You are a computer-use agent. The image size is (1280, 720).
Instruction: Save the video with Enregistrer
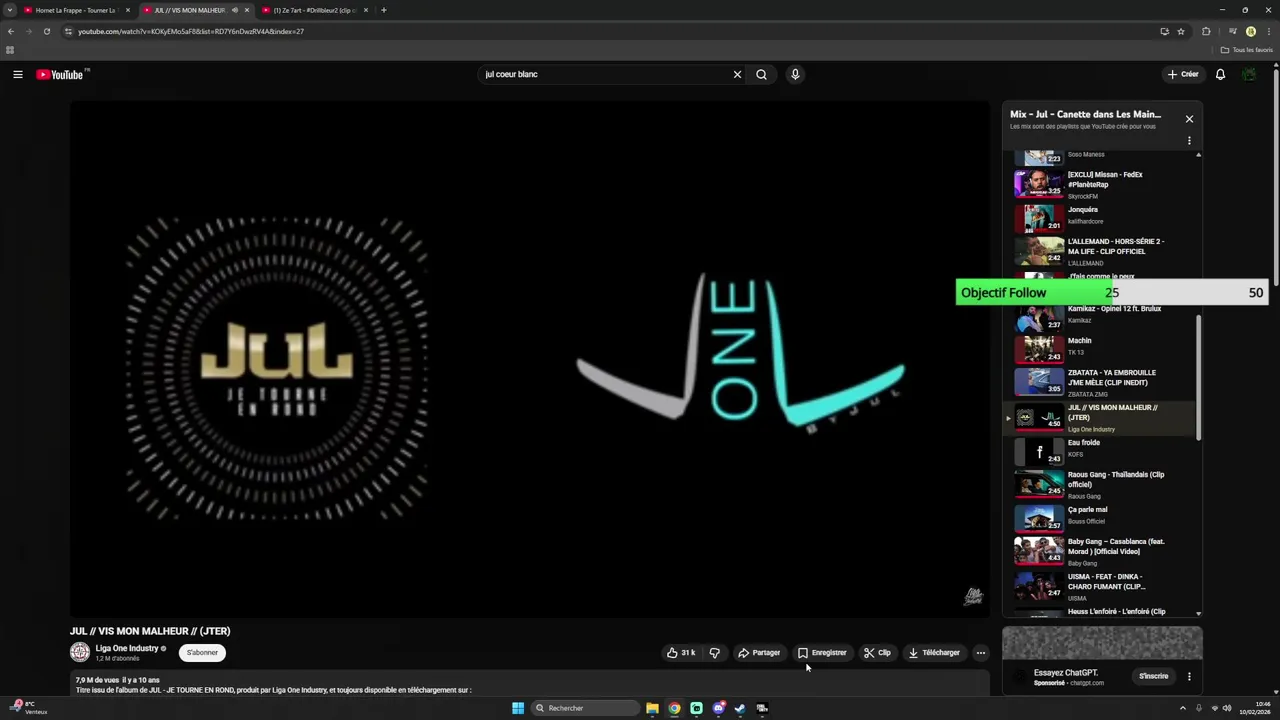click(x=822, y=653)
